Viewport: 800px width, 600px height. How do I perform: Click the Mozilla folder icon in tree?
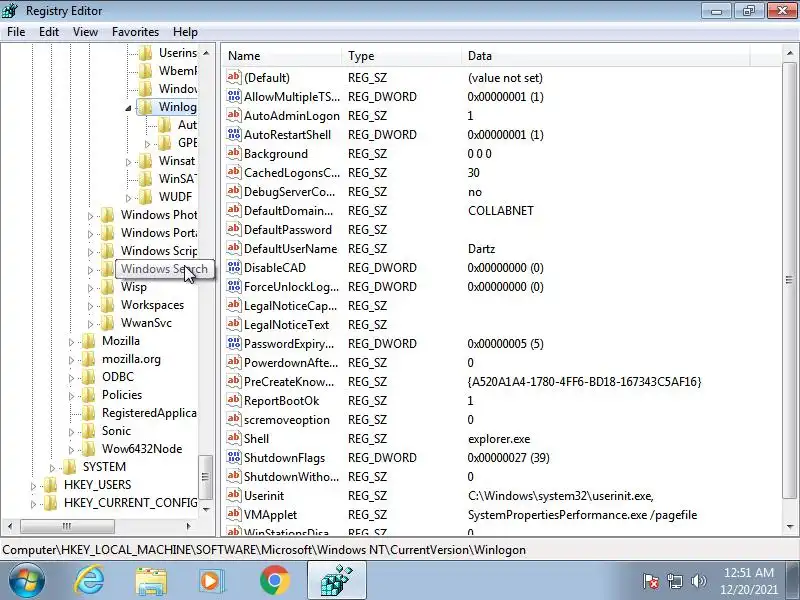click(x=89, y=341)
